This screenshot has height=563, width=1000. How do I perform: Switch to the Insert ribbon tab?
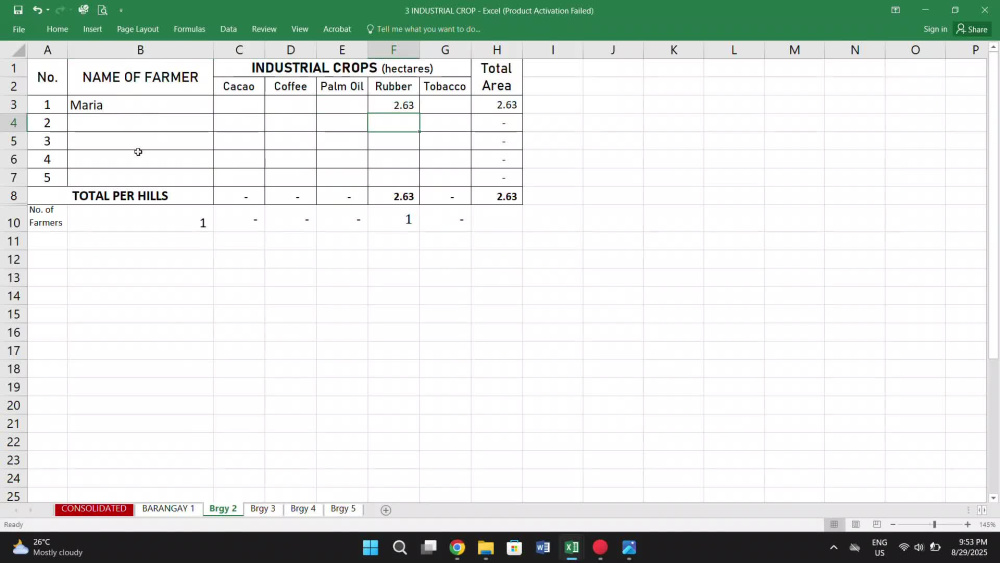92,29
